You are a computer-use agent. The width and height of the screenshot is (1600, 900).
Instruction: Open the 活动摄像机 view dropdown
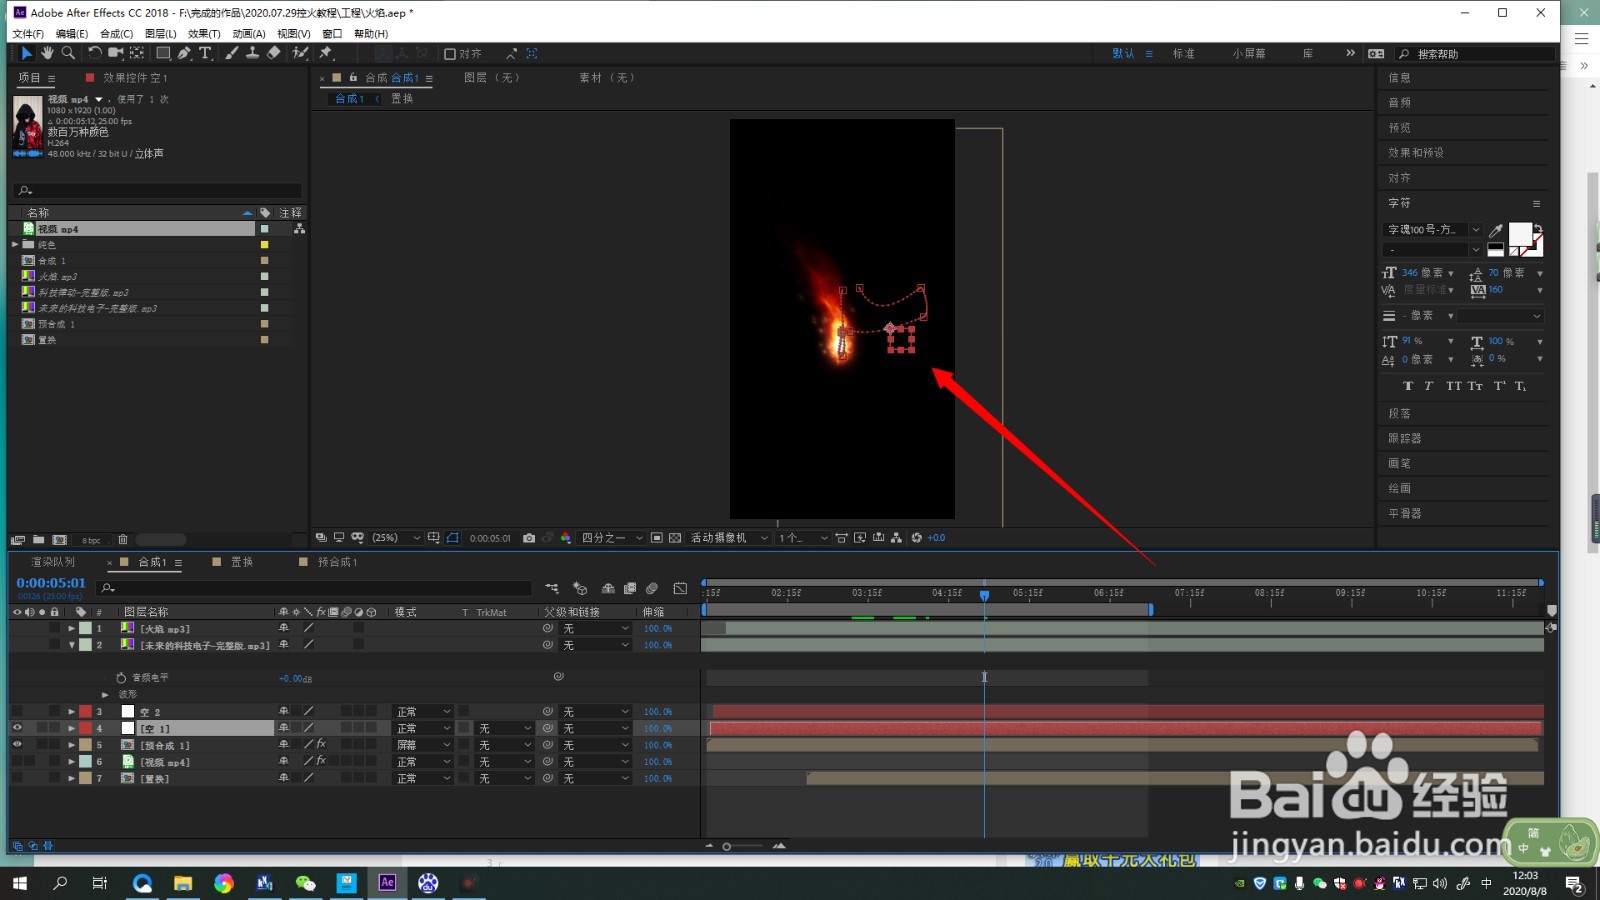(x=729, y=538)
